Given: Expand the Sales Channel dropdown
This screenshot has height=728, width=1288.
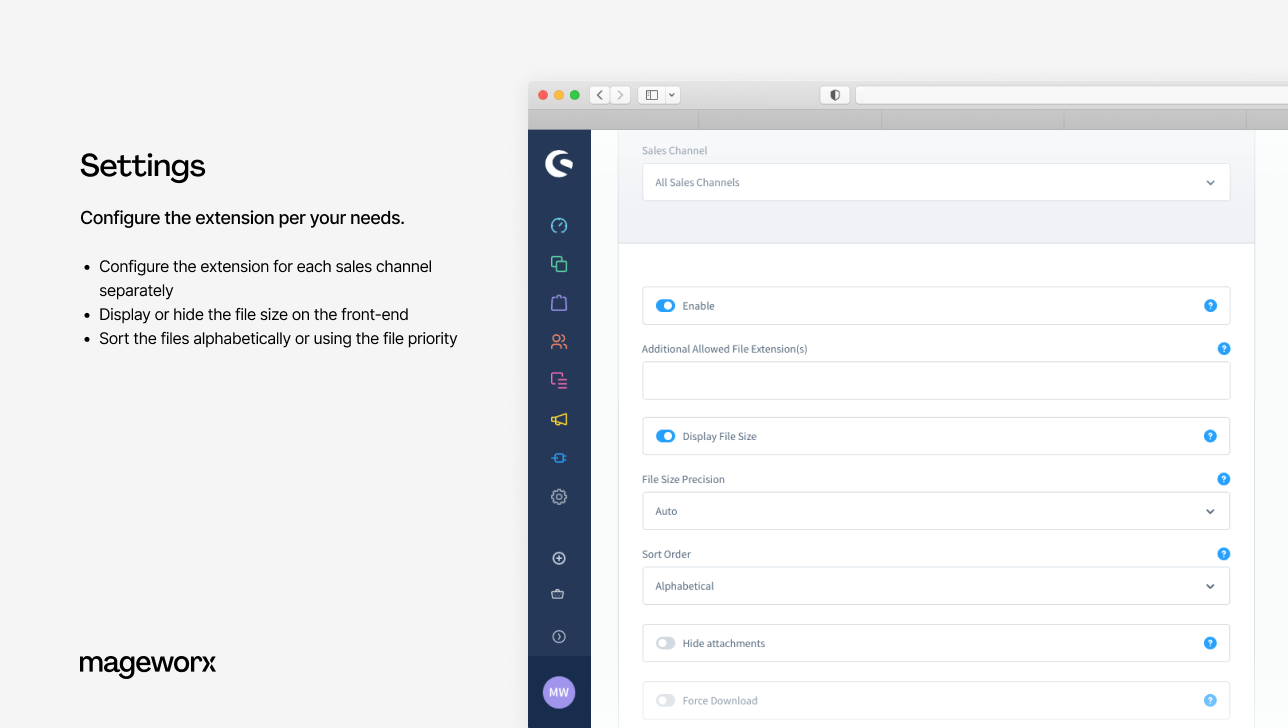Looking at the screenshot, I should [935, 183].
